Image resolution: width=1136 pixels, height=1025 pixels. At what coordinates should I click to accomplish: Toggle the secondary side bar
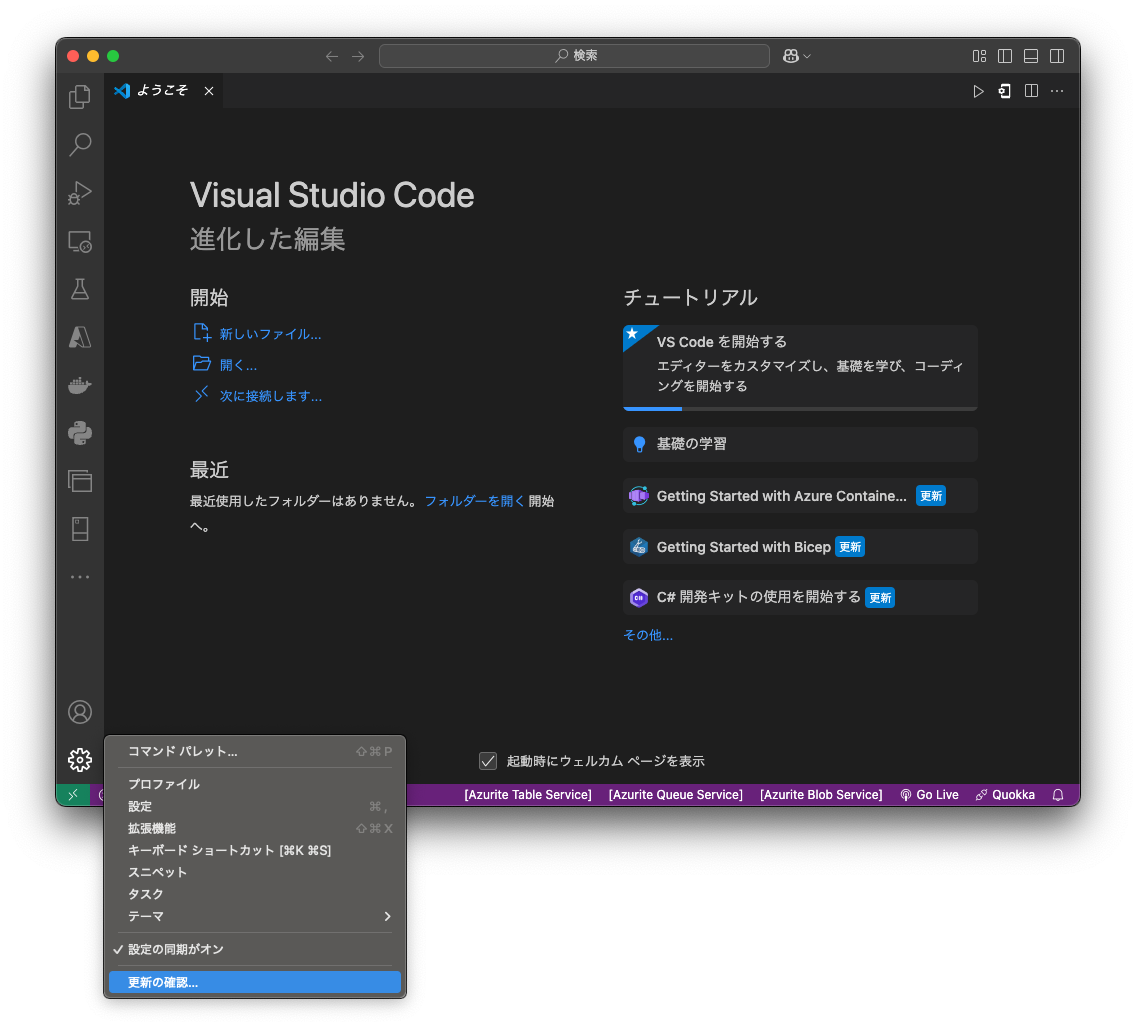tap(1057, 56)
